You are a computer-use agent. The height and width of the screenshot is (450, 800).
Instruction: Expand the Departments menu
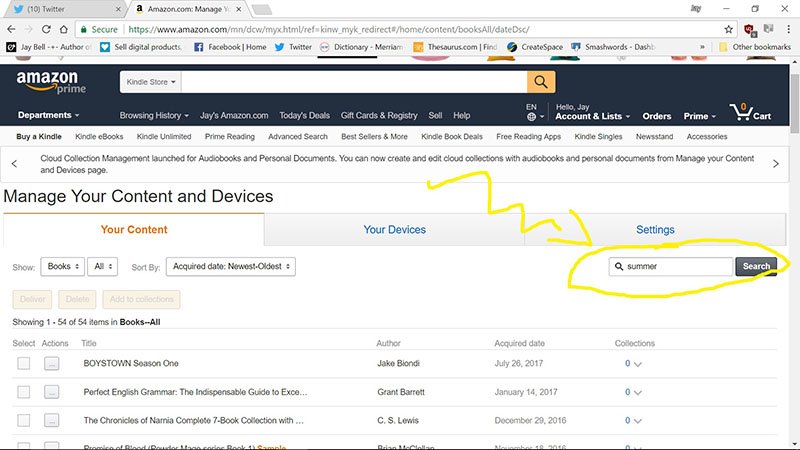tap(48, 115)
